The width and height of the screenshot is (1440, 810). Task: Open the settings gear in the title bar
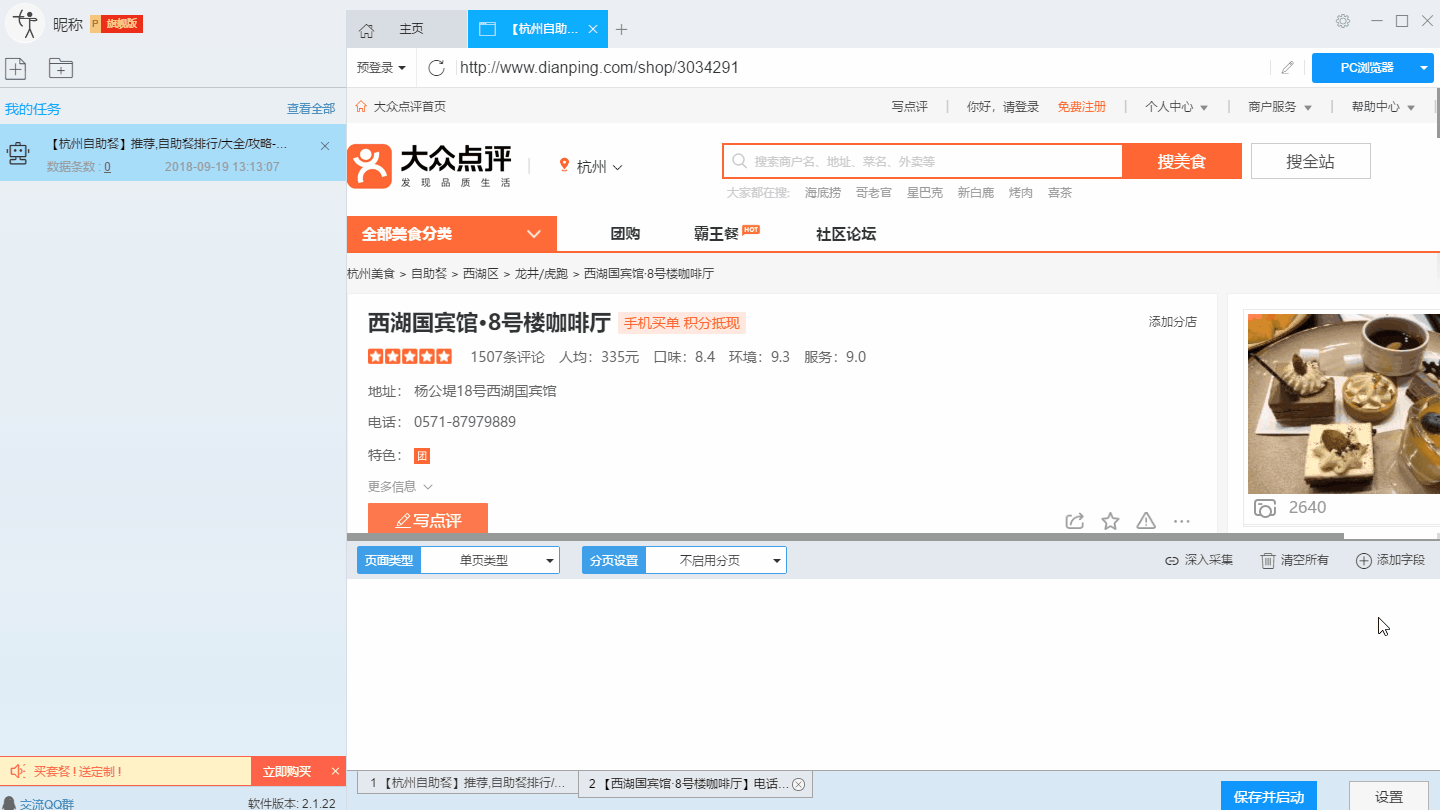click(1343, 21)
